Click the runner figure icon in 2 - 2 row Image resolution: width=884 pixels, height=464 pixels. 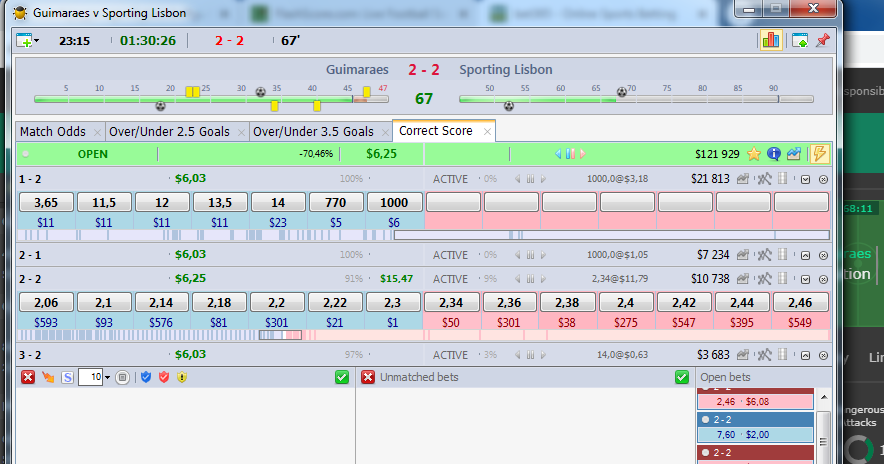764,279
